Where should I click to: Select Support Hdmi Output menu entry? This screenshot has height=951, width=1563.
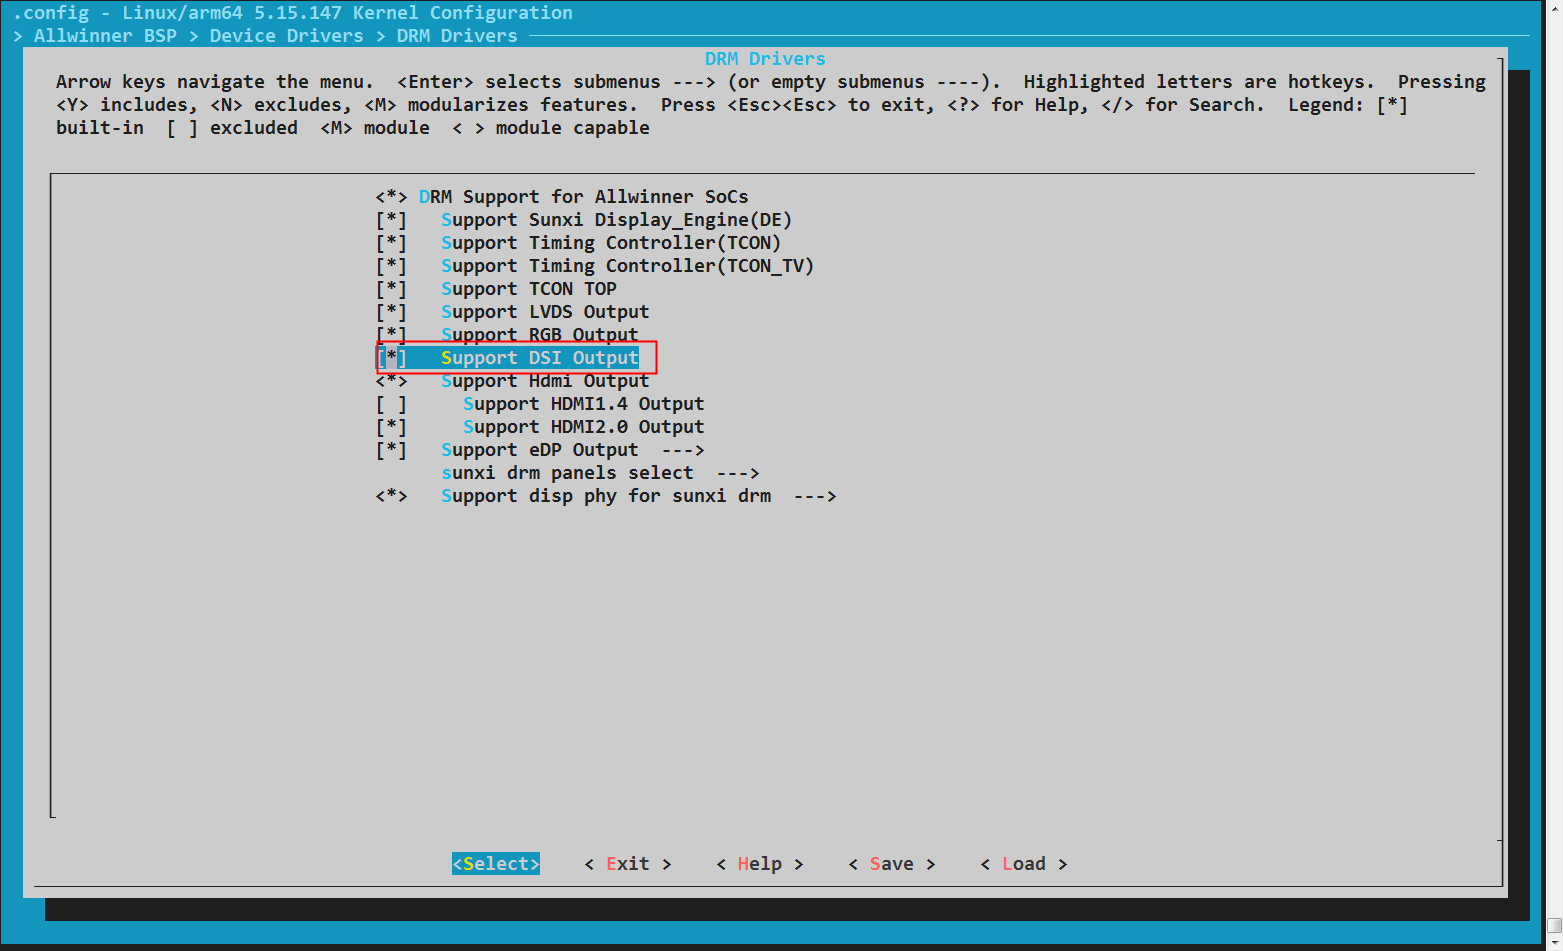[x=544, y=381]
